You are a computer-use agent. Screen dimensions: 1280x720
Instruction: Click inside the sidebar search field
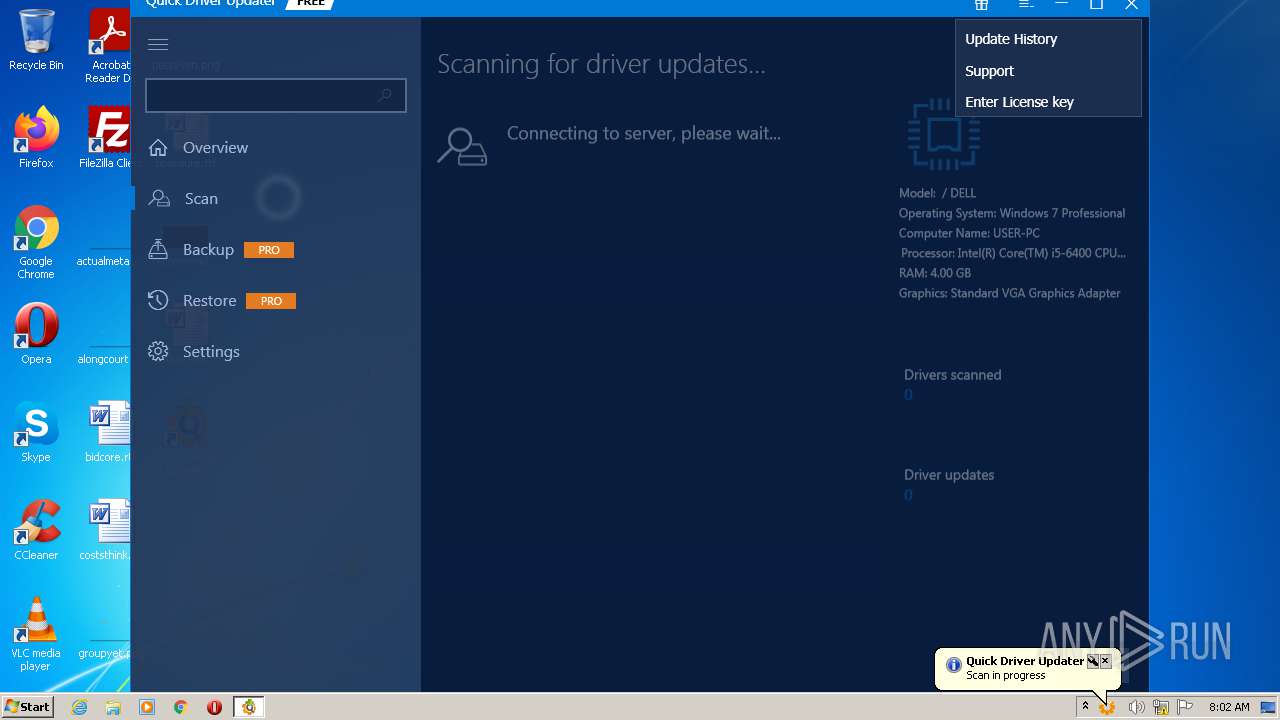tap(276, 95)
